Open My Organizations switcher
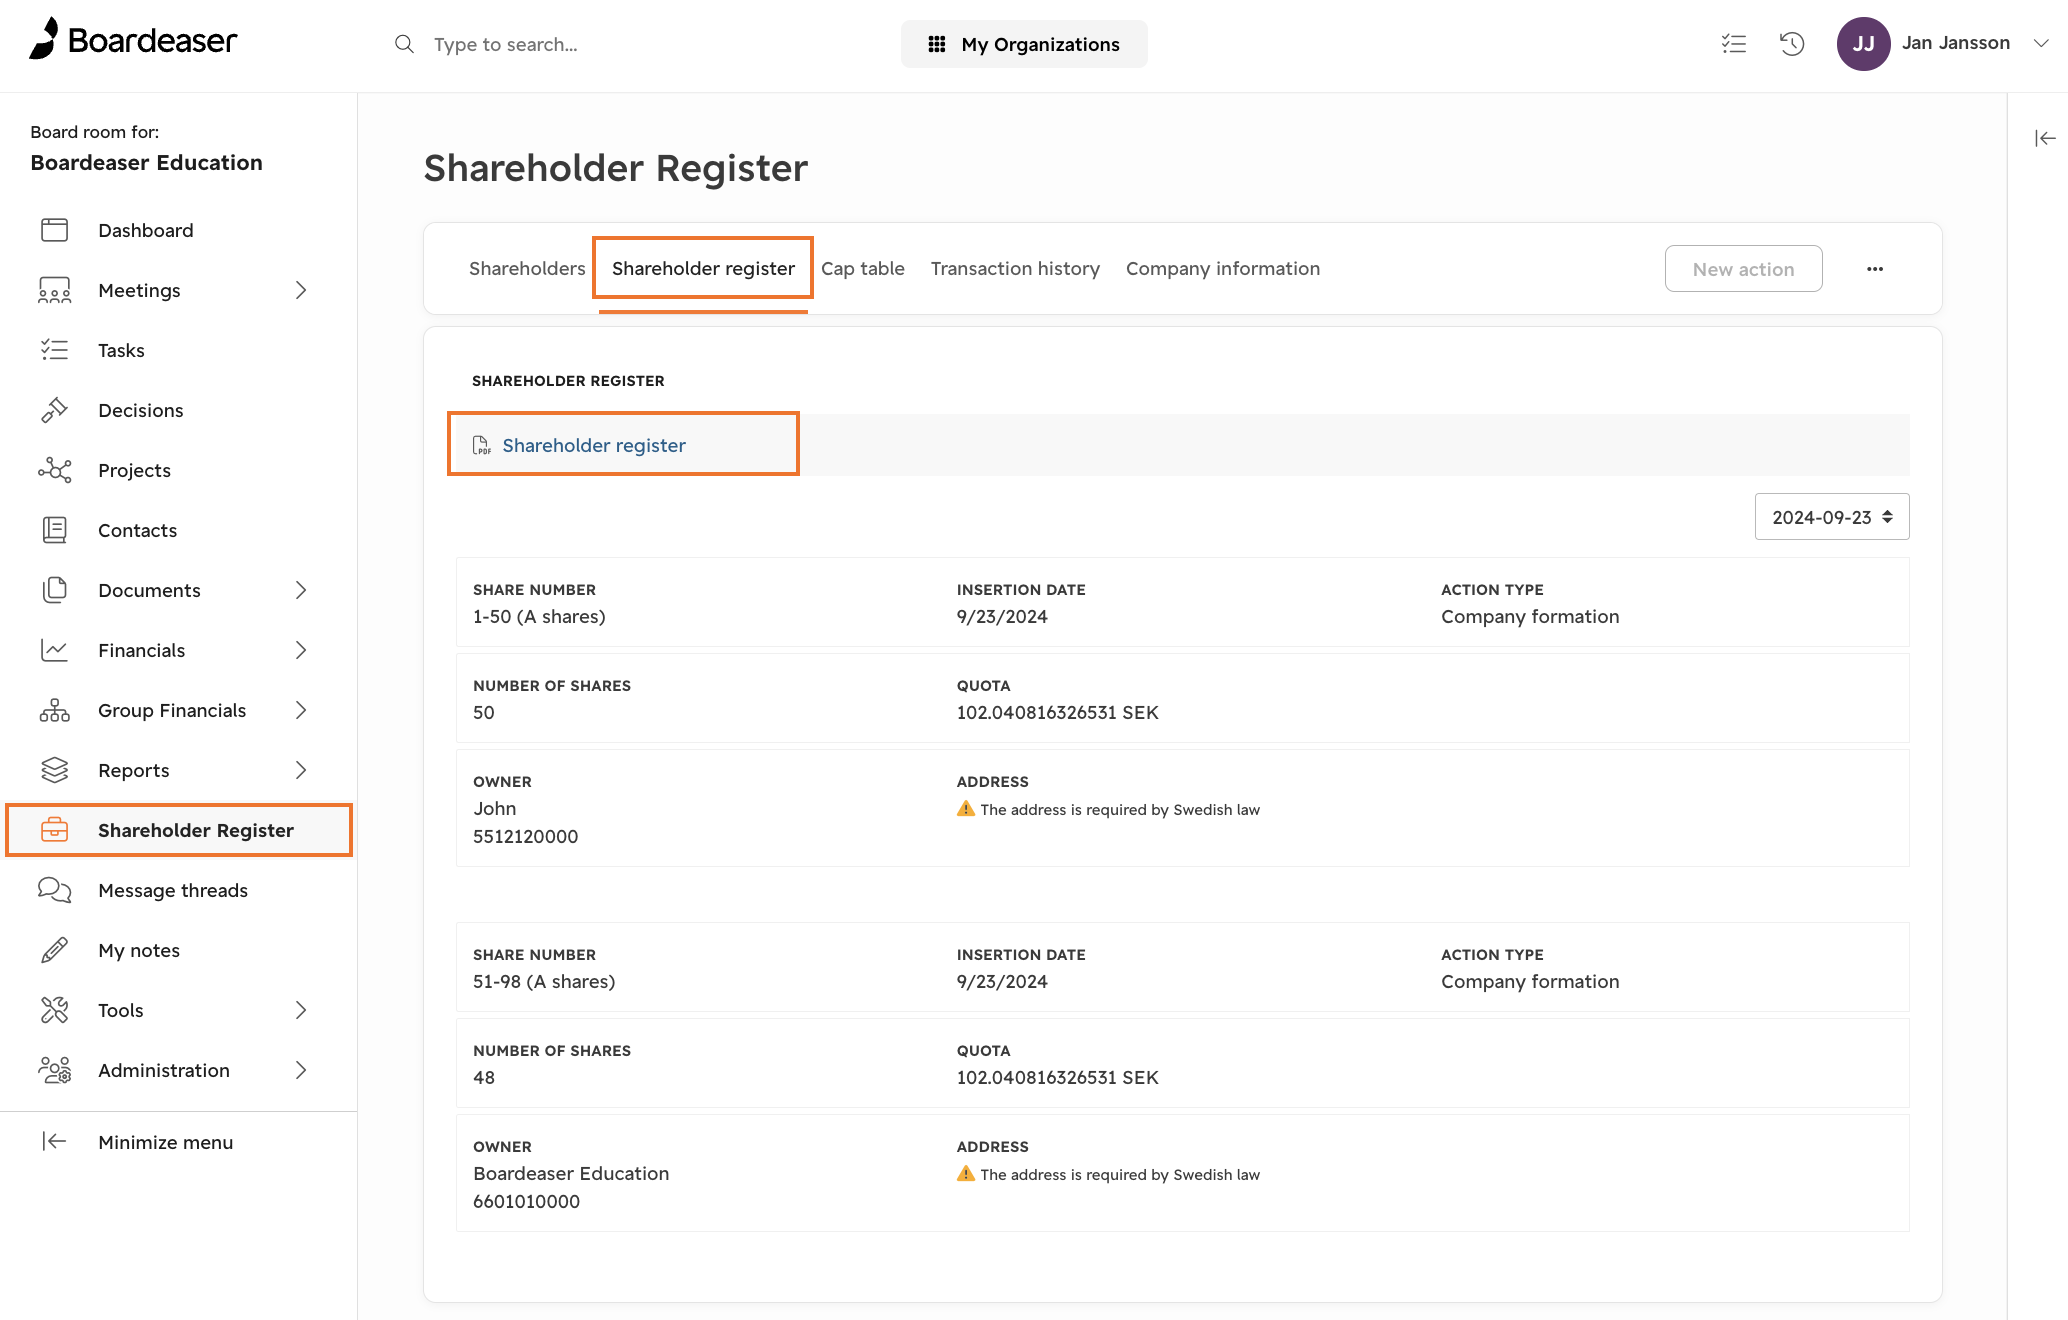 point(1024,44)
